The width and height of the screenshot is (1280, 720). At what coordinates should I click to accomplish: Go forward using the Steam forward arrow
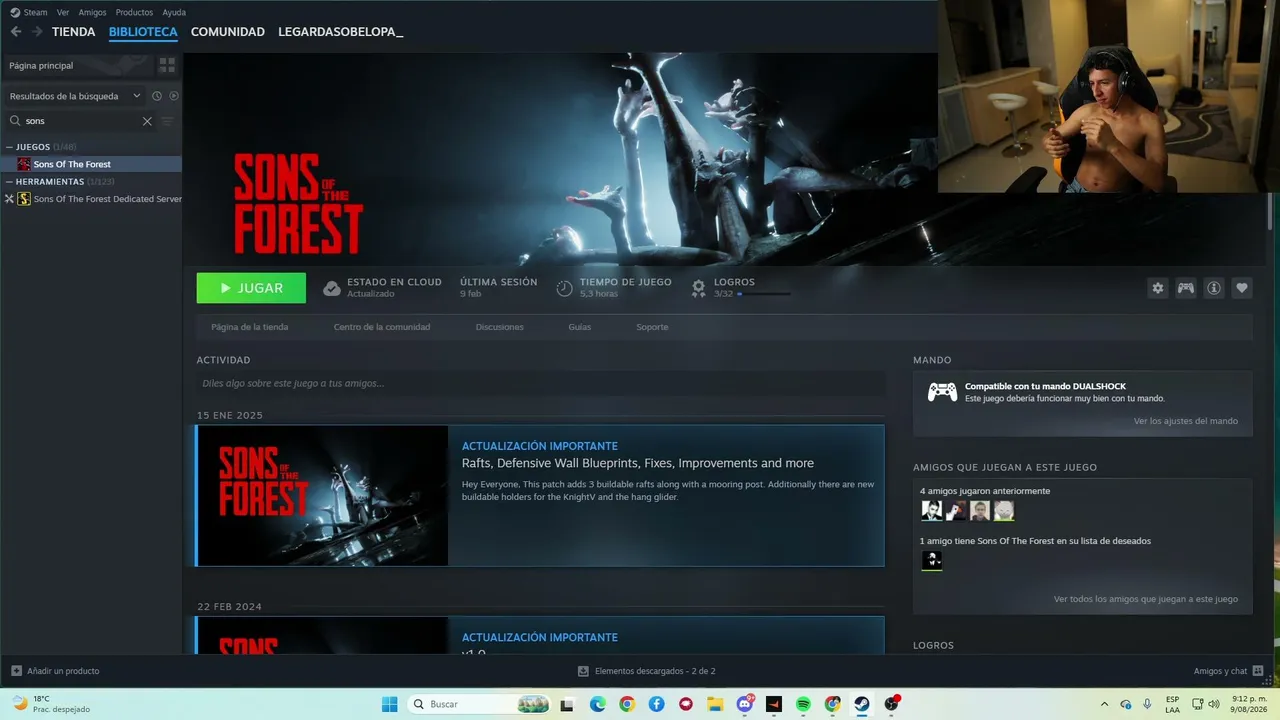tap(37, 32)
